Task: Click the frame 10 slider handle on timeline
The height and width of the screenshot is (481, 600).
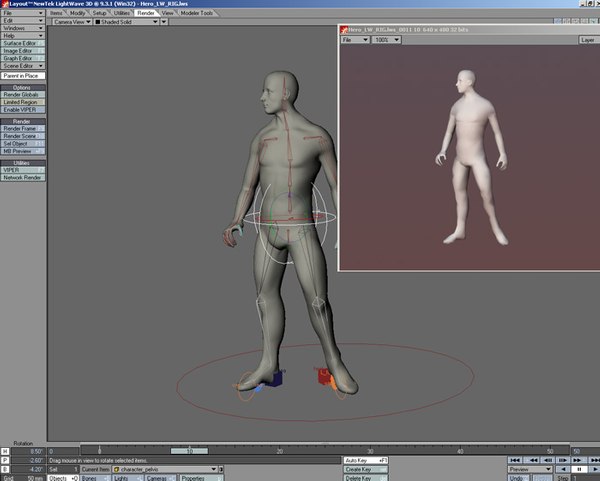Action: pos(189,451)
